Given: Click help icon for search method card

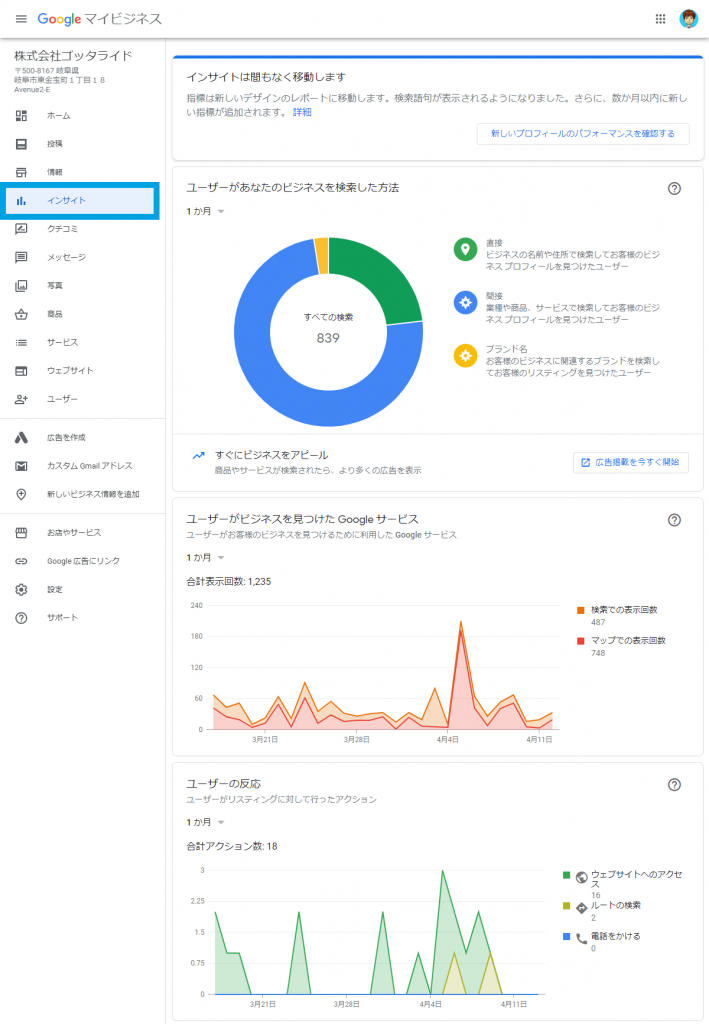Looking at the screenshot, I should [674, 188].
